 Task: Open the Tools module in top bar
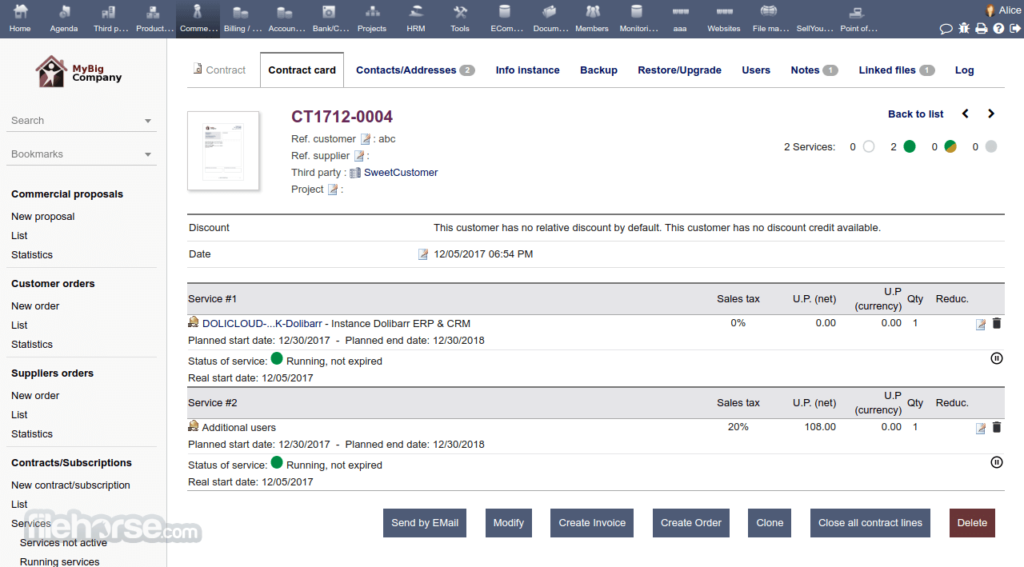pos(460,17)
